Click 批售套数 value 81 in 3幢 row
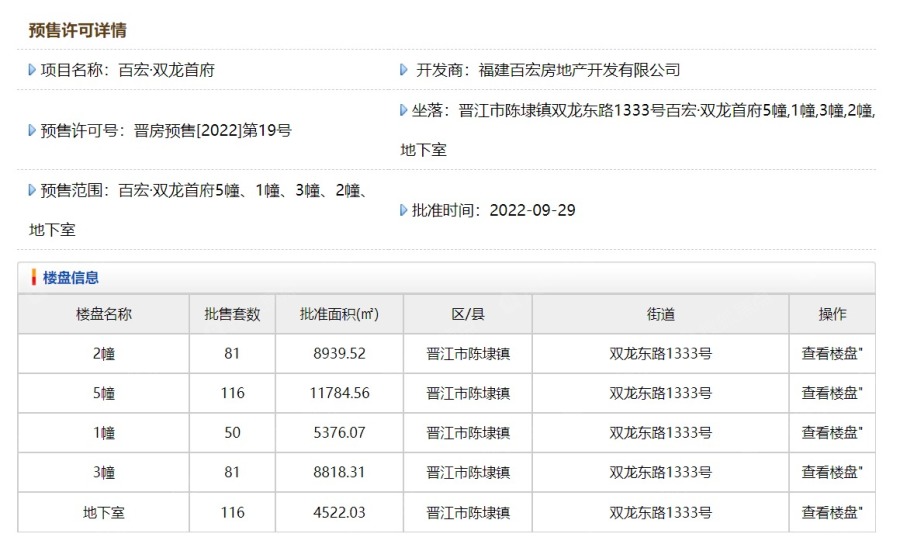The image size is (900, 558). point(232,472)
